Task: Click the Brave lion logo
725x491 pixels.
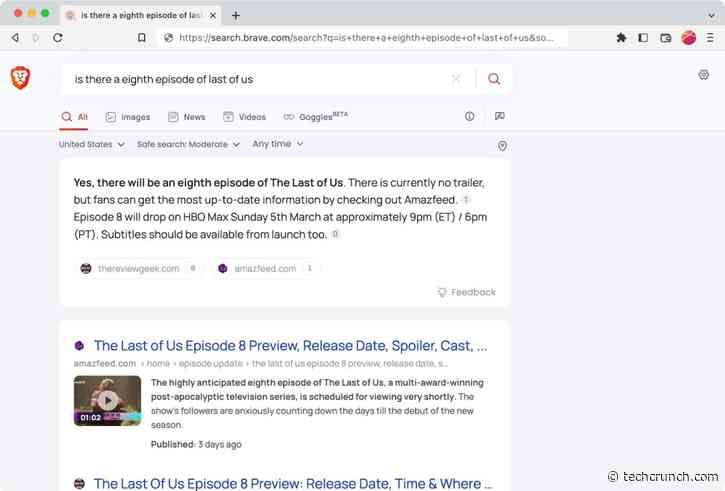Action: point(20,78)
